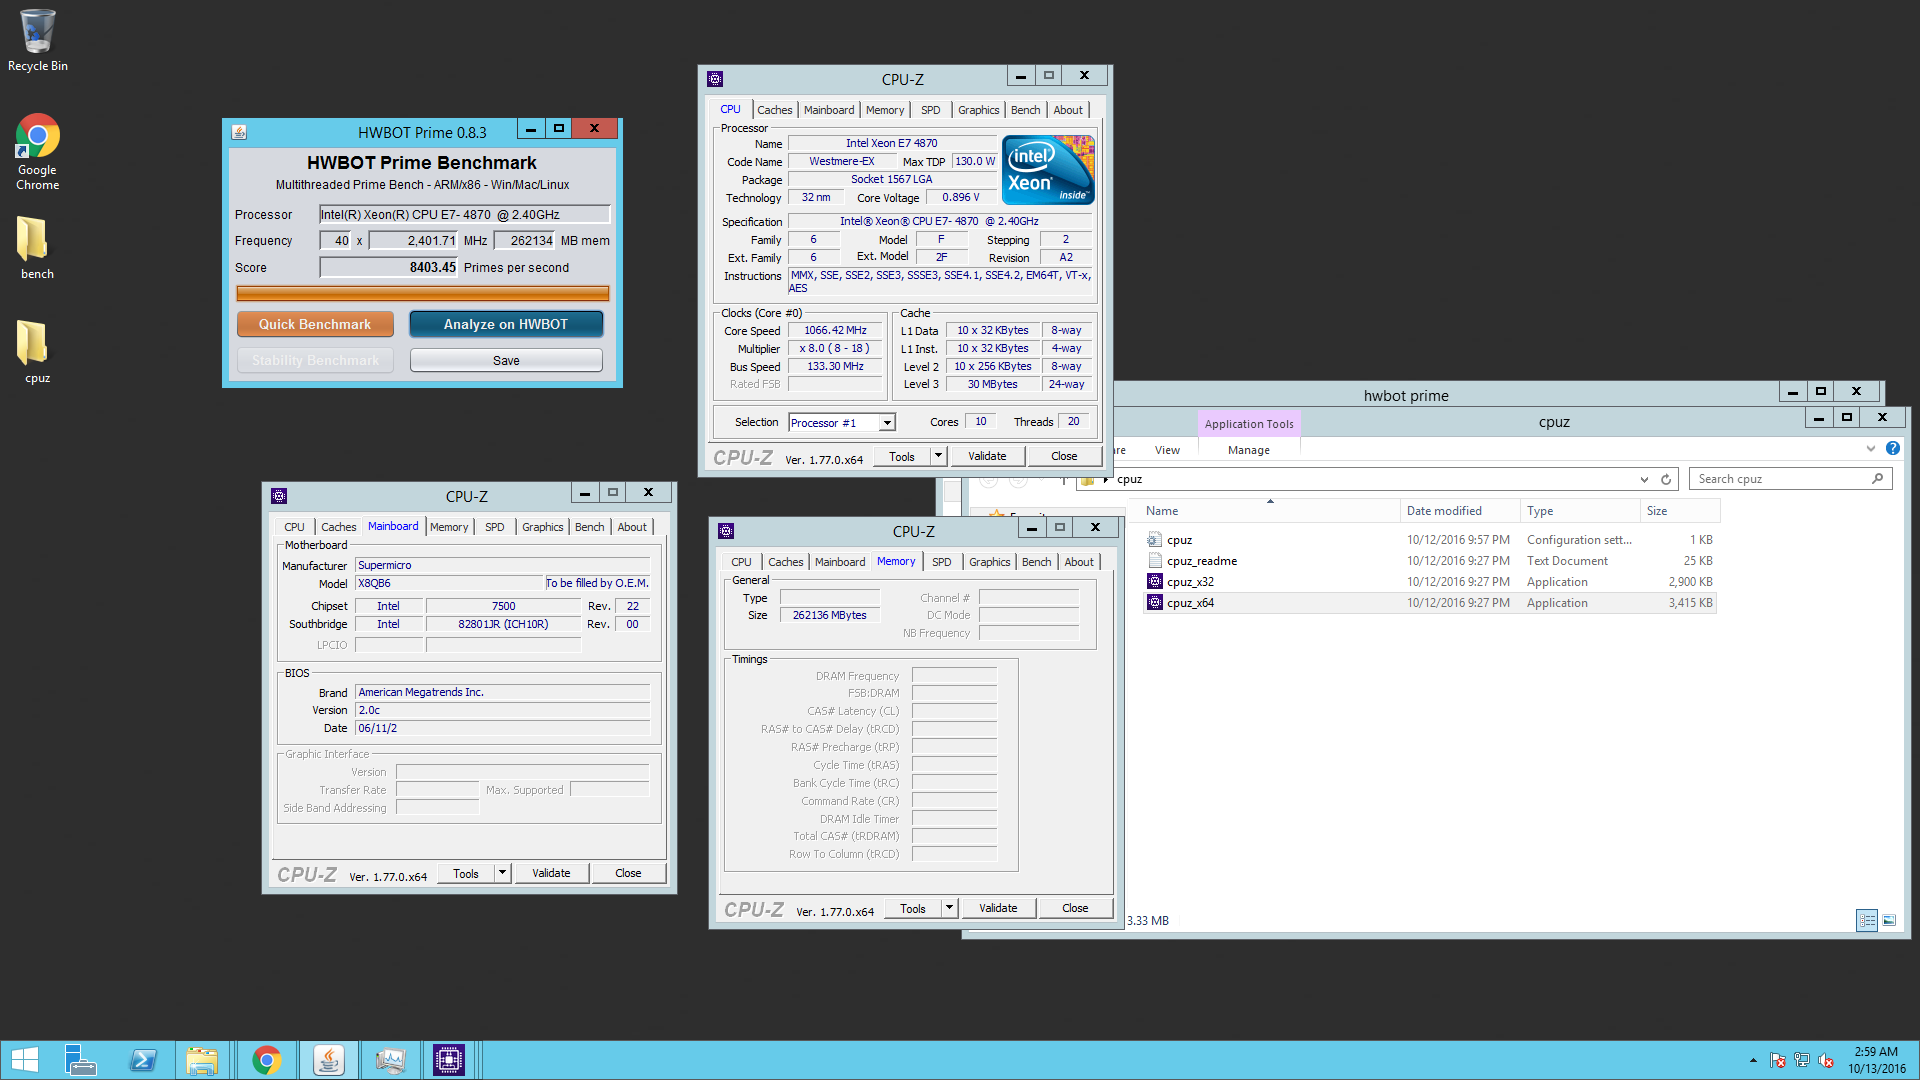
Task: Show hidden system tray icons
Action: tap(1753, 1060)
